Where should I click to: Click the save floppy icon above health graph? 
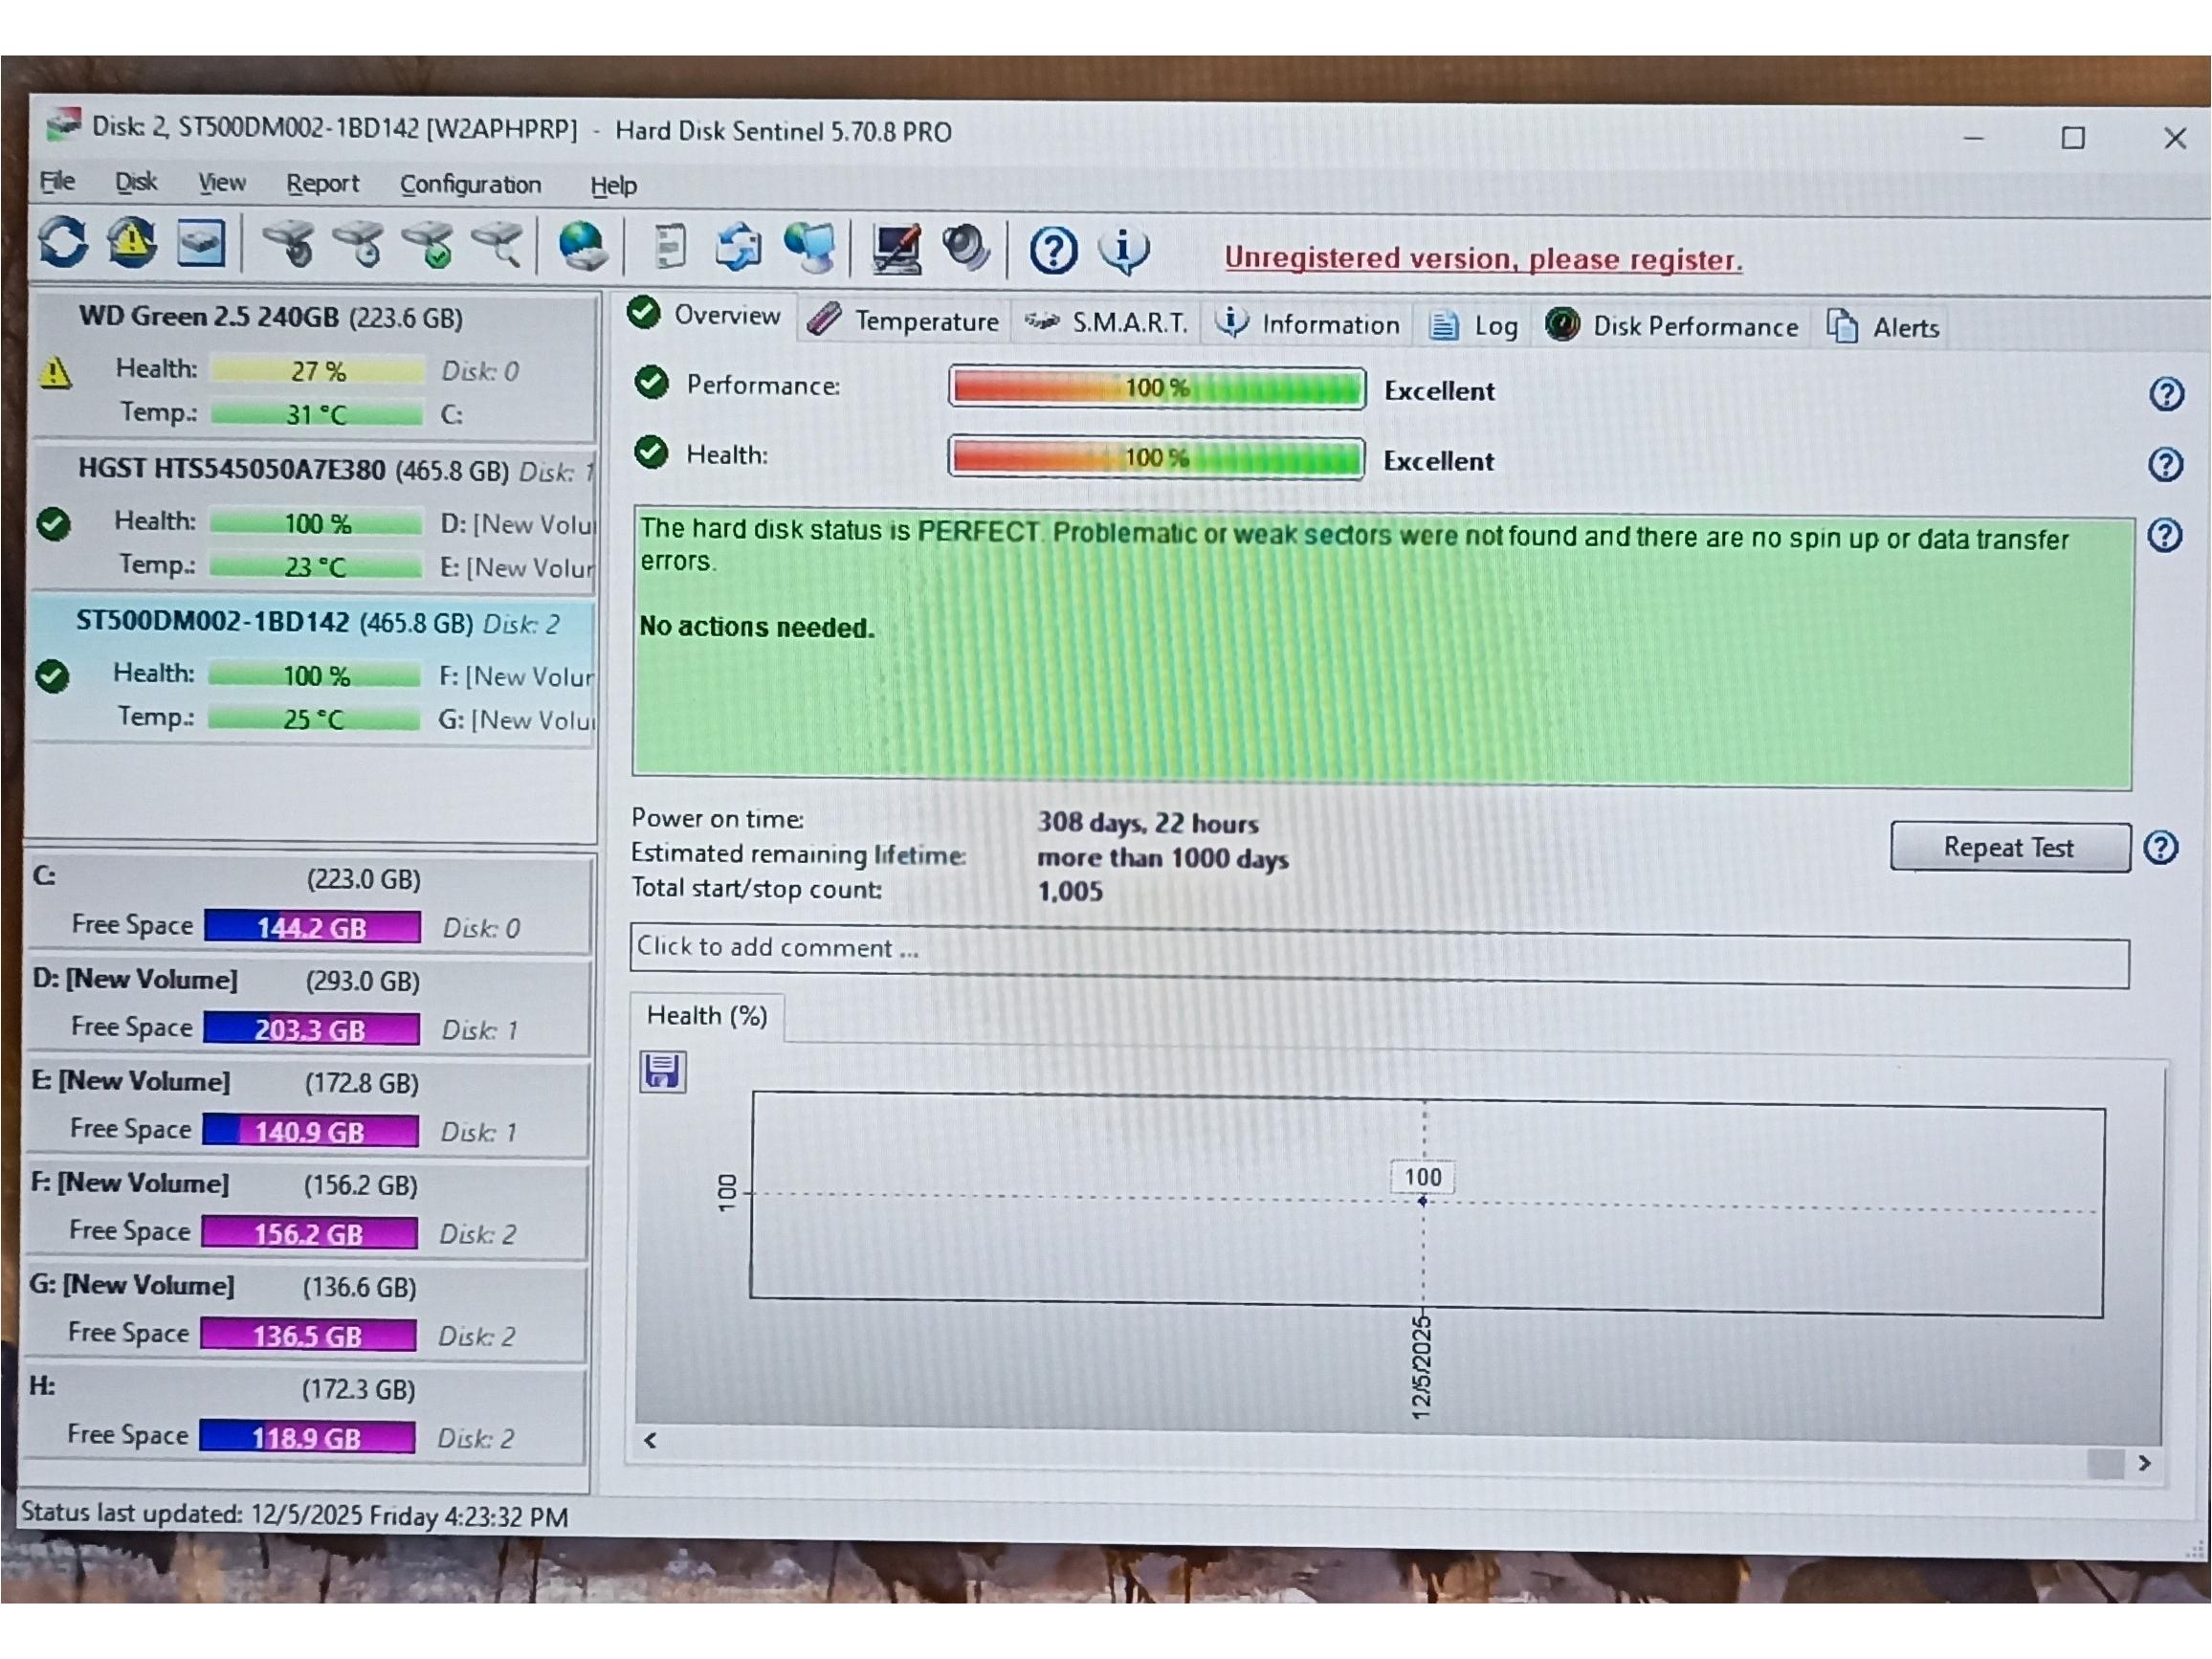coord(662,1072)
